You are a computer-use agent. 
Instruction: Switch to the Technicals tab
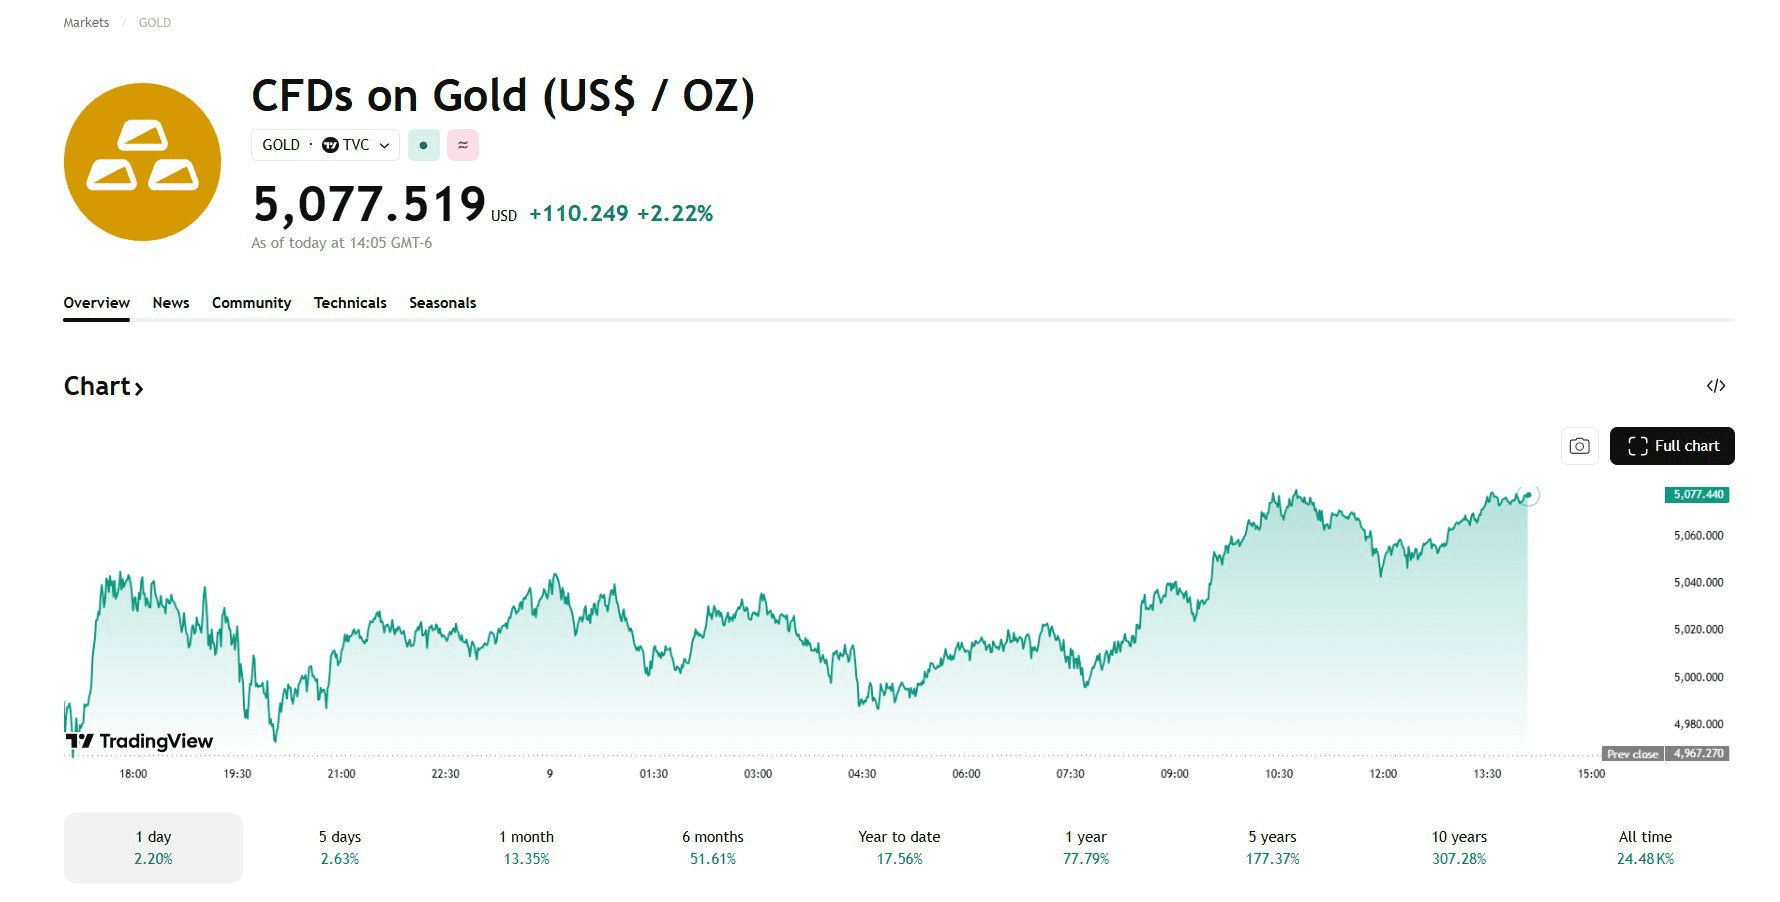click(350, 303)
